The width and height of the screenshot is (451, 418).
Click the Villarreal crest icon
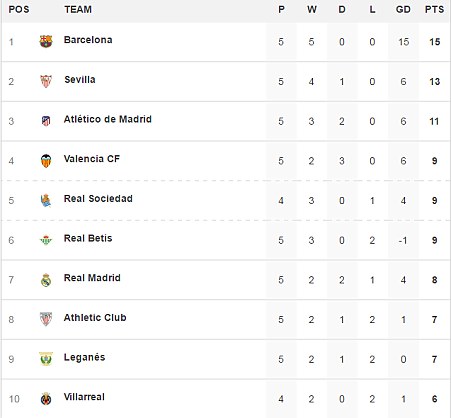coord(46,399)
